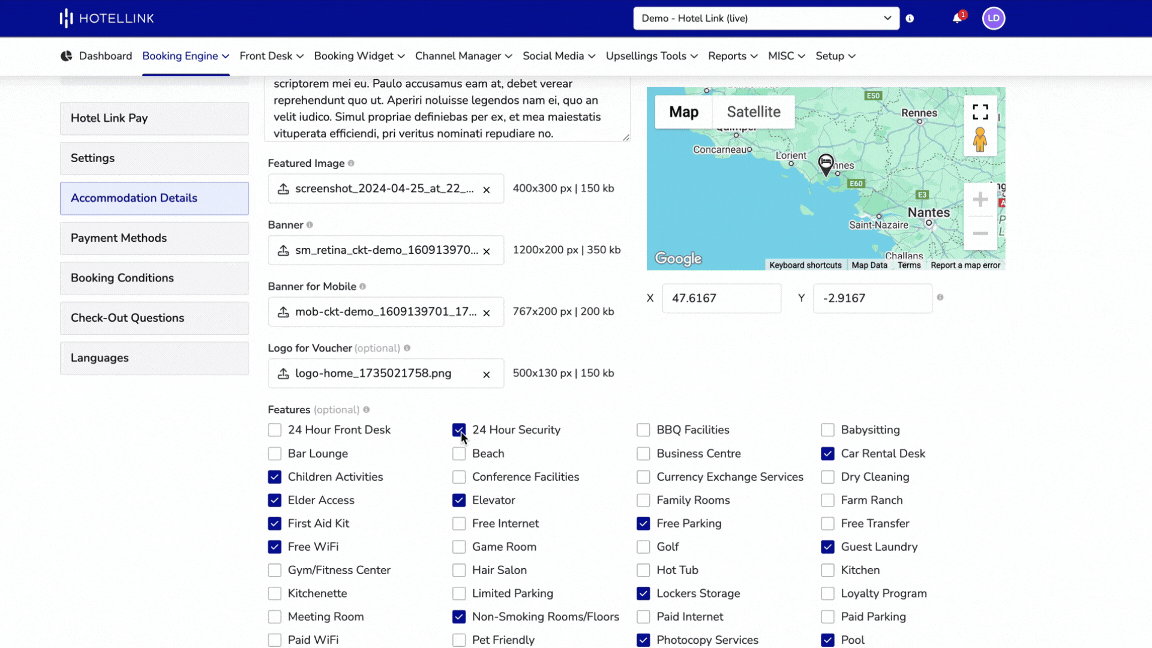Remove the Banner image file

tap(486, 251)
